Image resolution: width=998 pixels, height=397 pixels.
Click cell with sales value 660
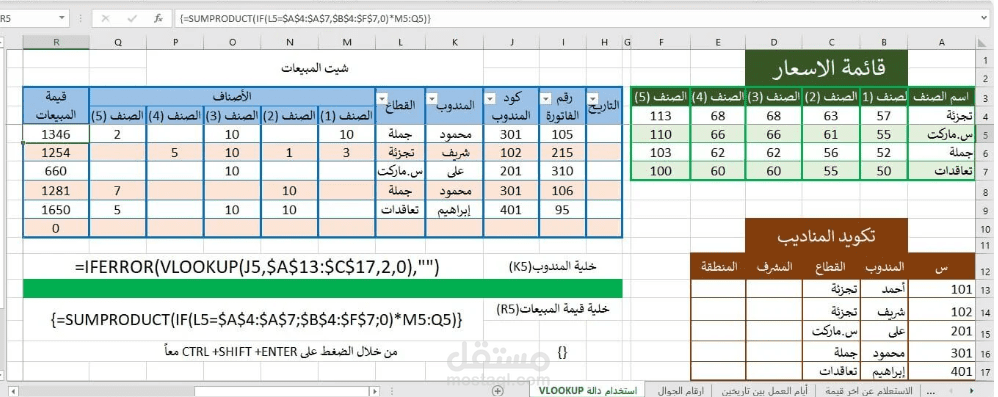click(x=56, y=172)
